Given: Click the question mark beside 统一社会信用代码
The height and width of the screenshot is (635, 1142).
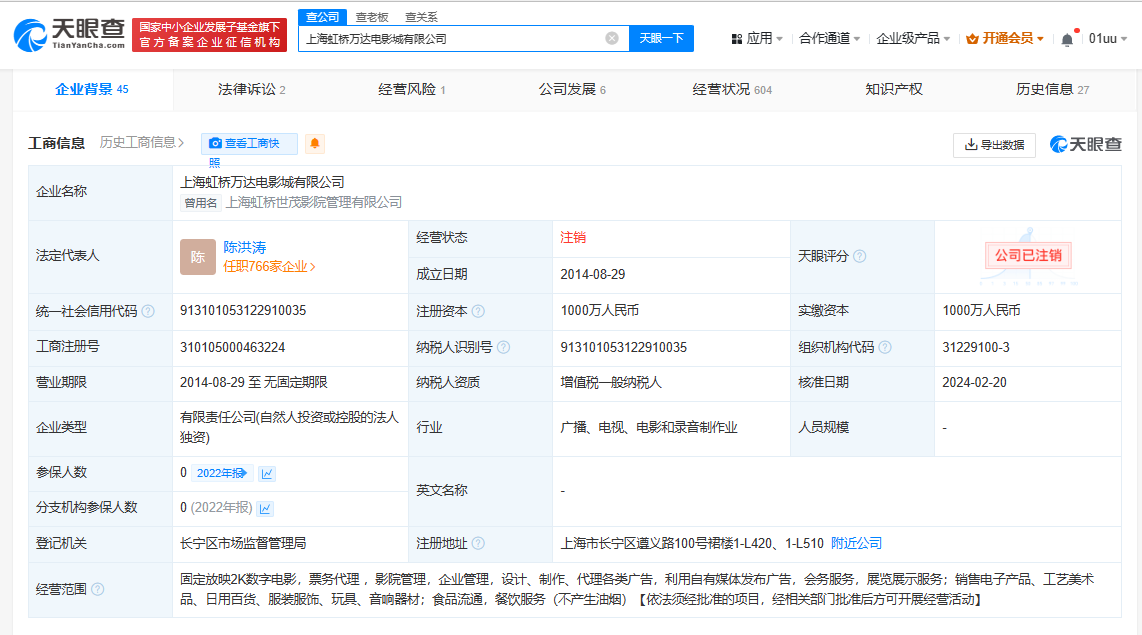Looking at the screenshot, I should tap(151, 310).
